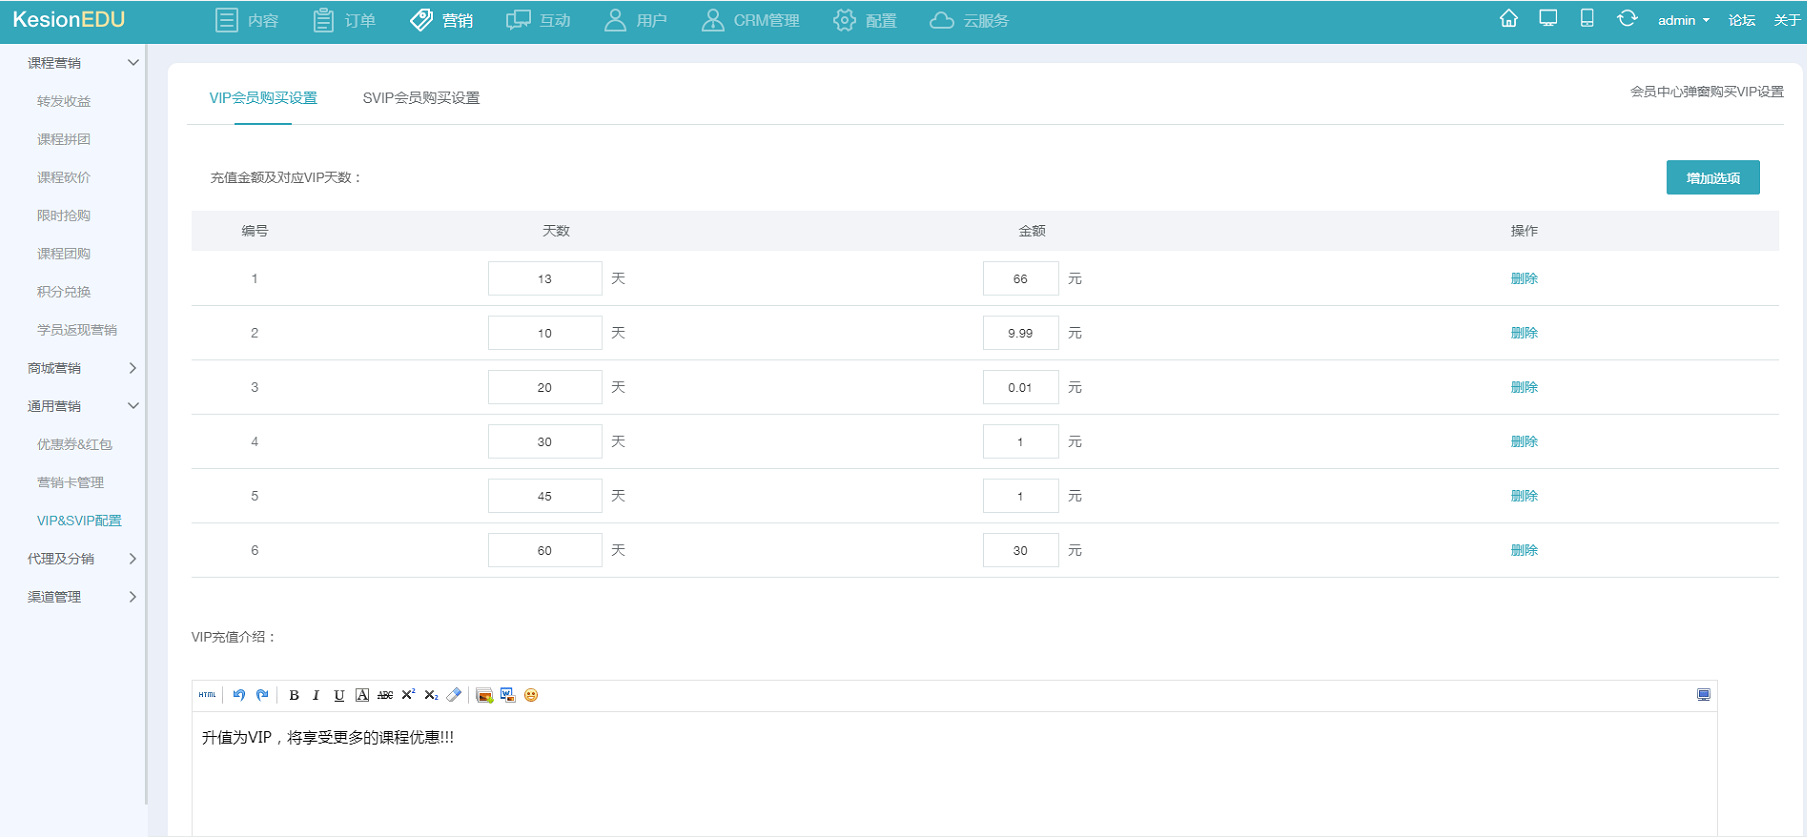The image size is (1807, 837).
Task: Click the 增加选项 button
Action: tap(1713, 178)
